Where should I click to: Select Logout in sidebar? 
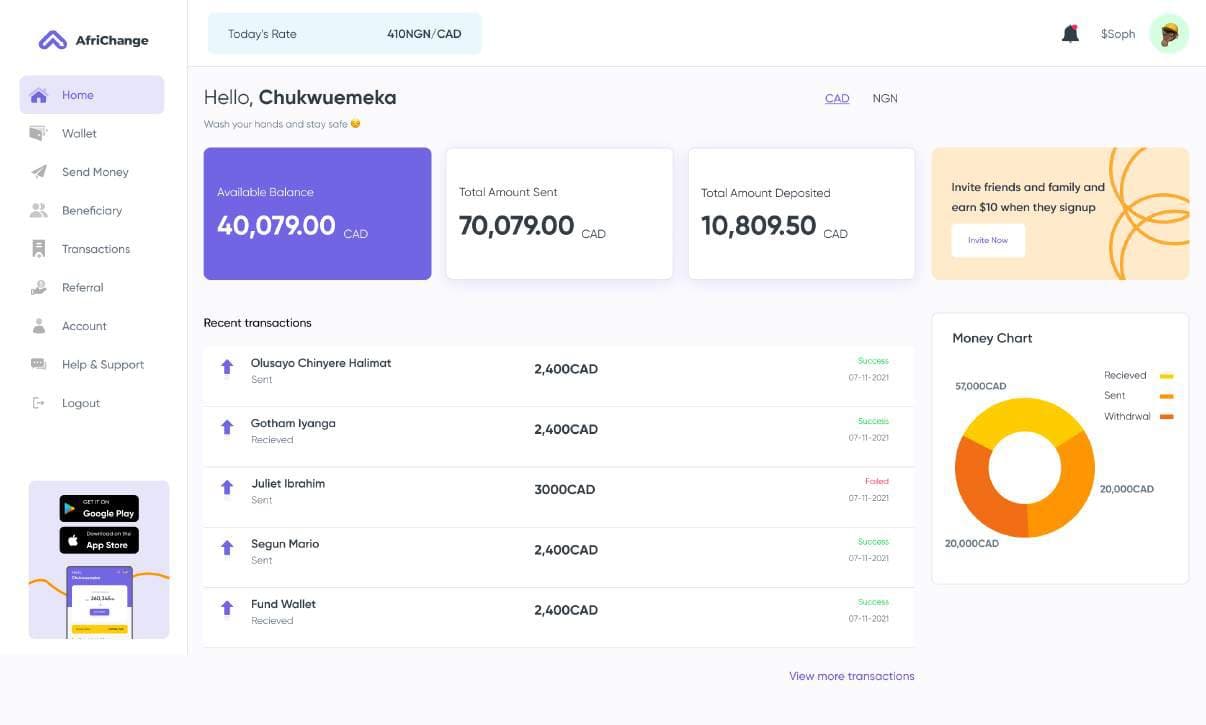81,403
